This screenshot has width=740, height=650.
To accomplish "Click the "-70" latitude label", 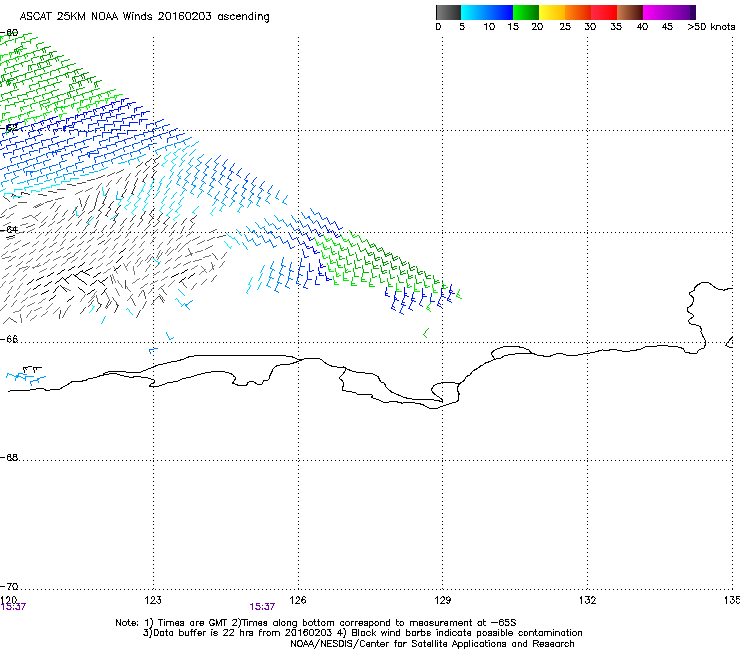I will tap(9, 586).
